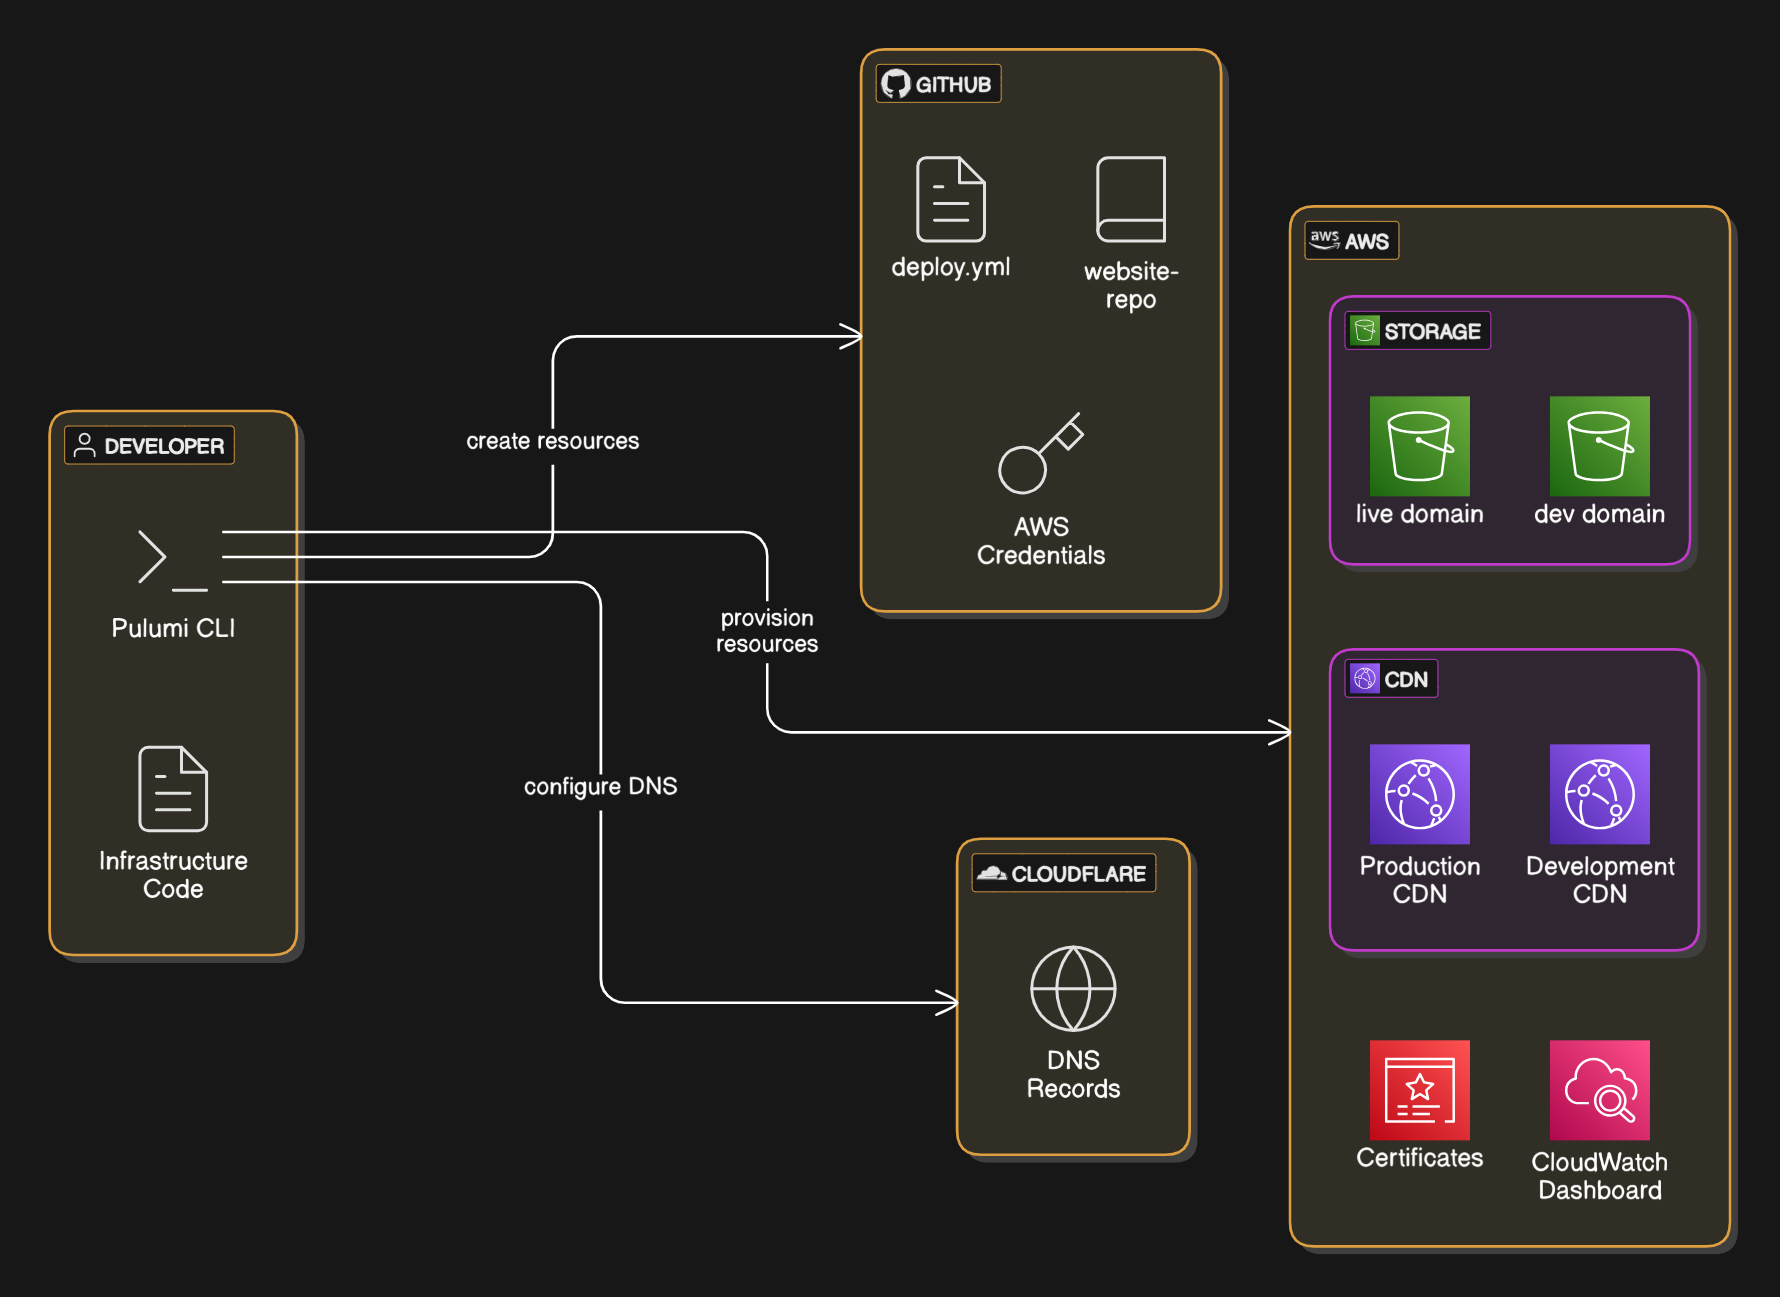Click the 'dev domain' caption
The width and height of the screenshot is (1780, 1297).
click(x=1600, y=514)
